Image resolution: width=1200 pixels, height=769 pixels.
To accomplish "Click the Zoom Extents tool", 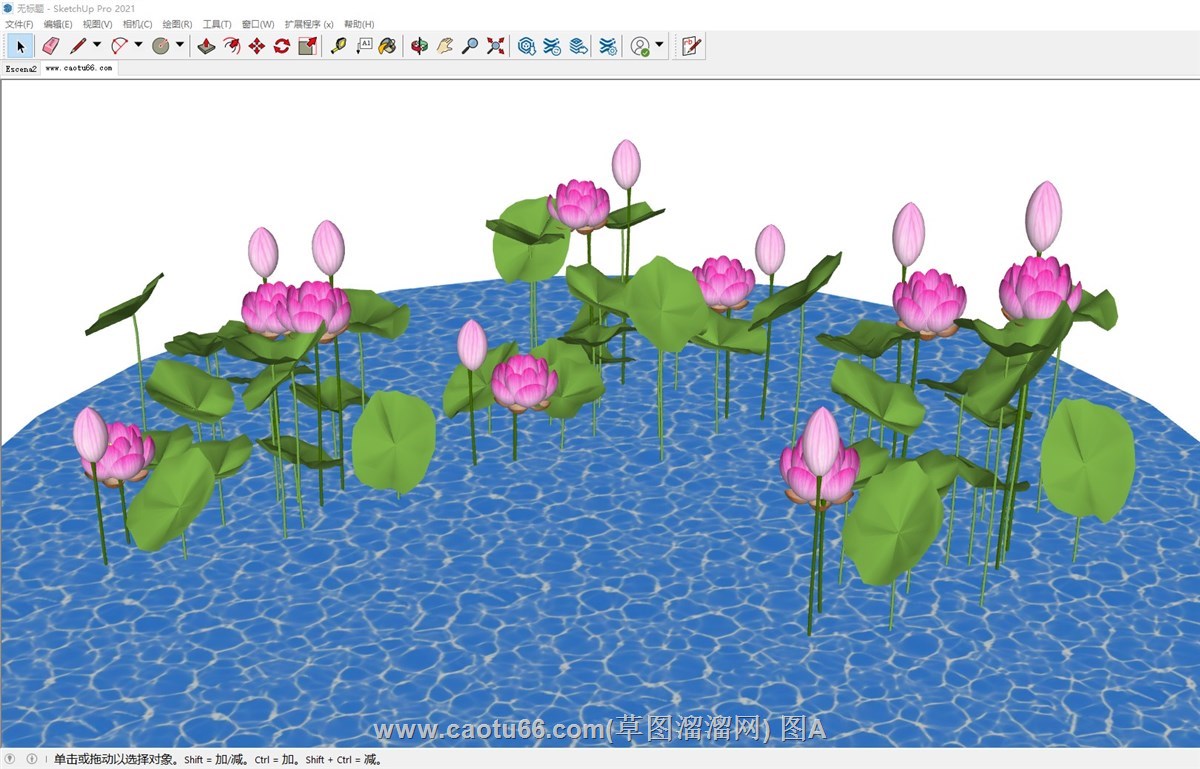I will click(x=495, y=46).
